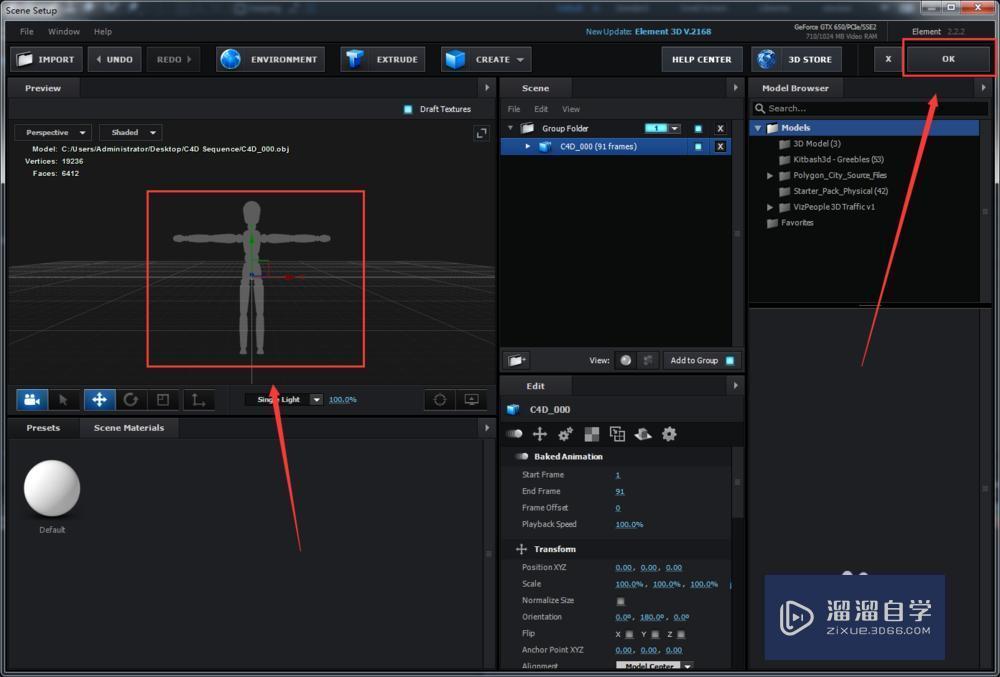Expand the C4D_000 (91 frames) tree item

[x=528, y=147]
